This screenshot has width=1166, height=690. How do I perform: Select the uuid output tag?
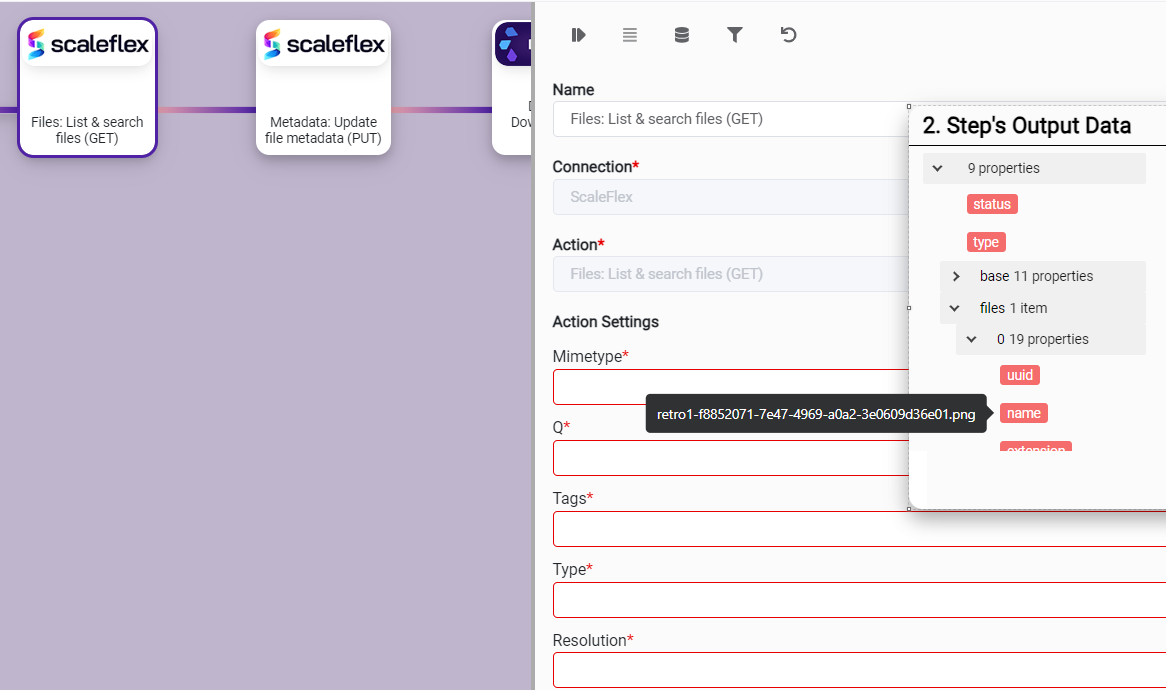click(1020, 375)
